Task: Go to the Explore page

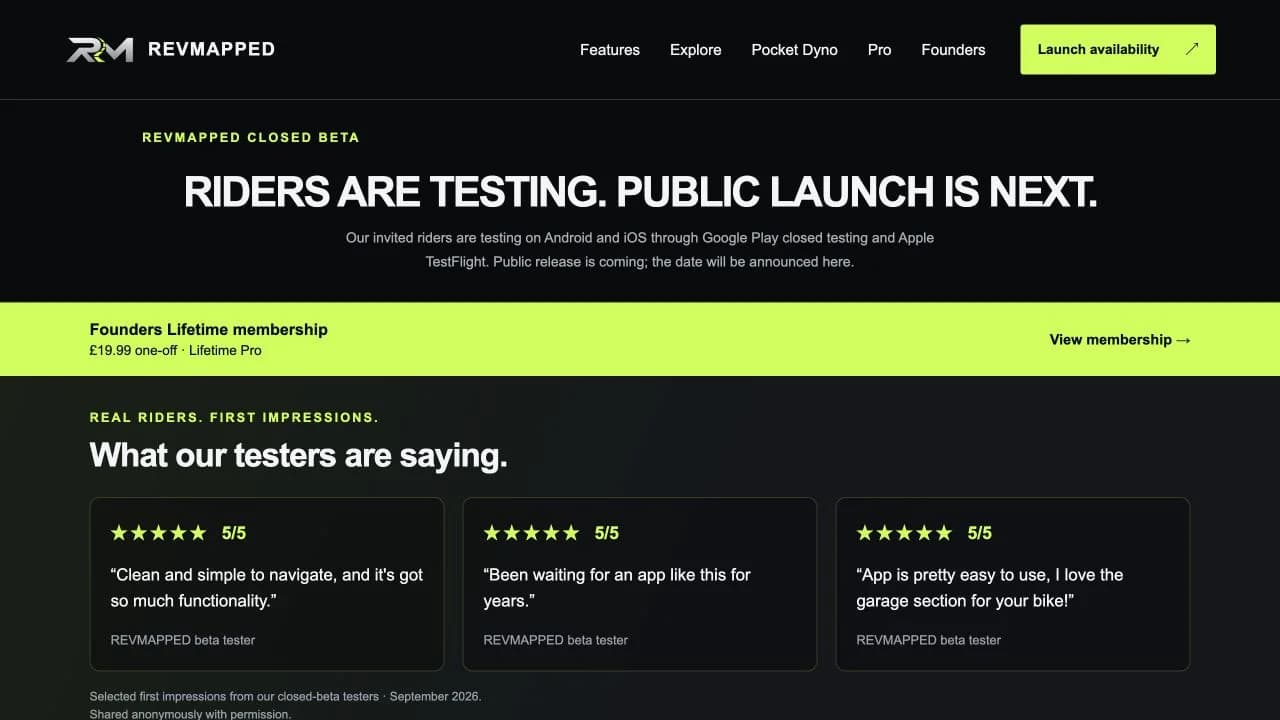Action: 696,49
